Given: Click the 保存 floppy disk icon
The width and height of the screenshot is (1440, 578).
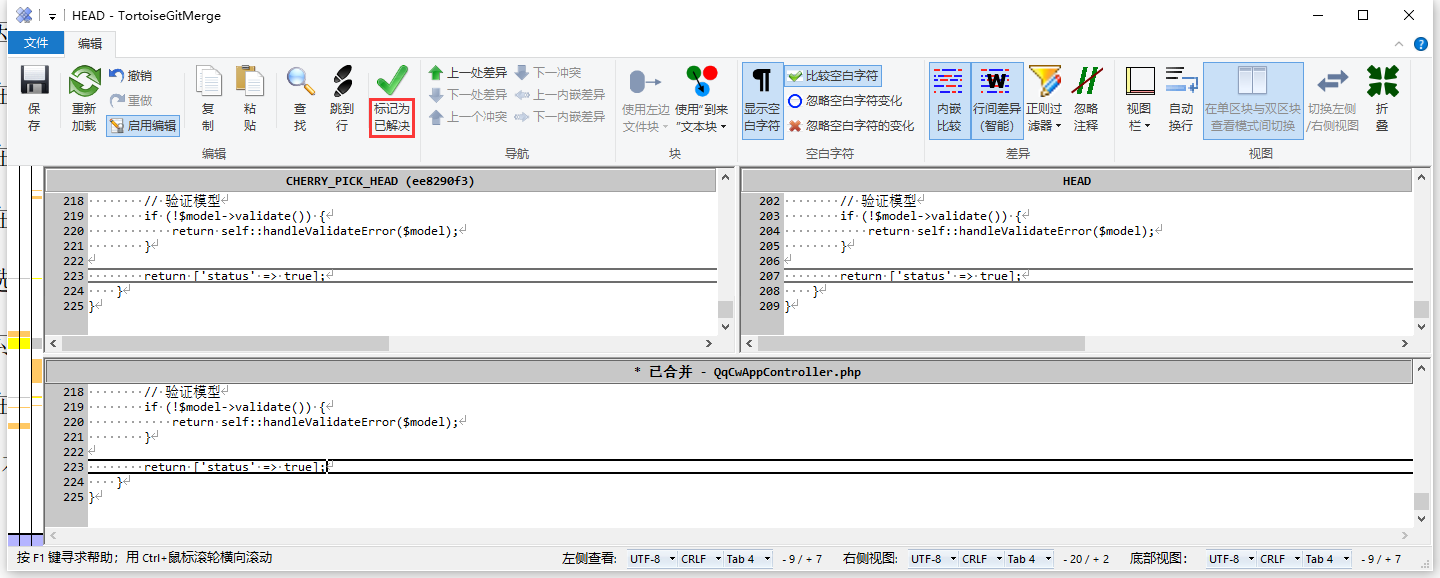Looking at the screenshot, I should (34, 81).
